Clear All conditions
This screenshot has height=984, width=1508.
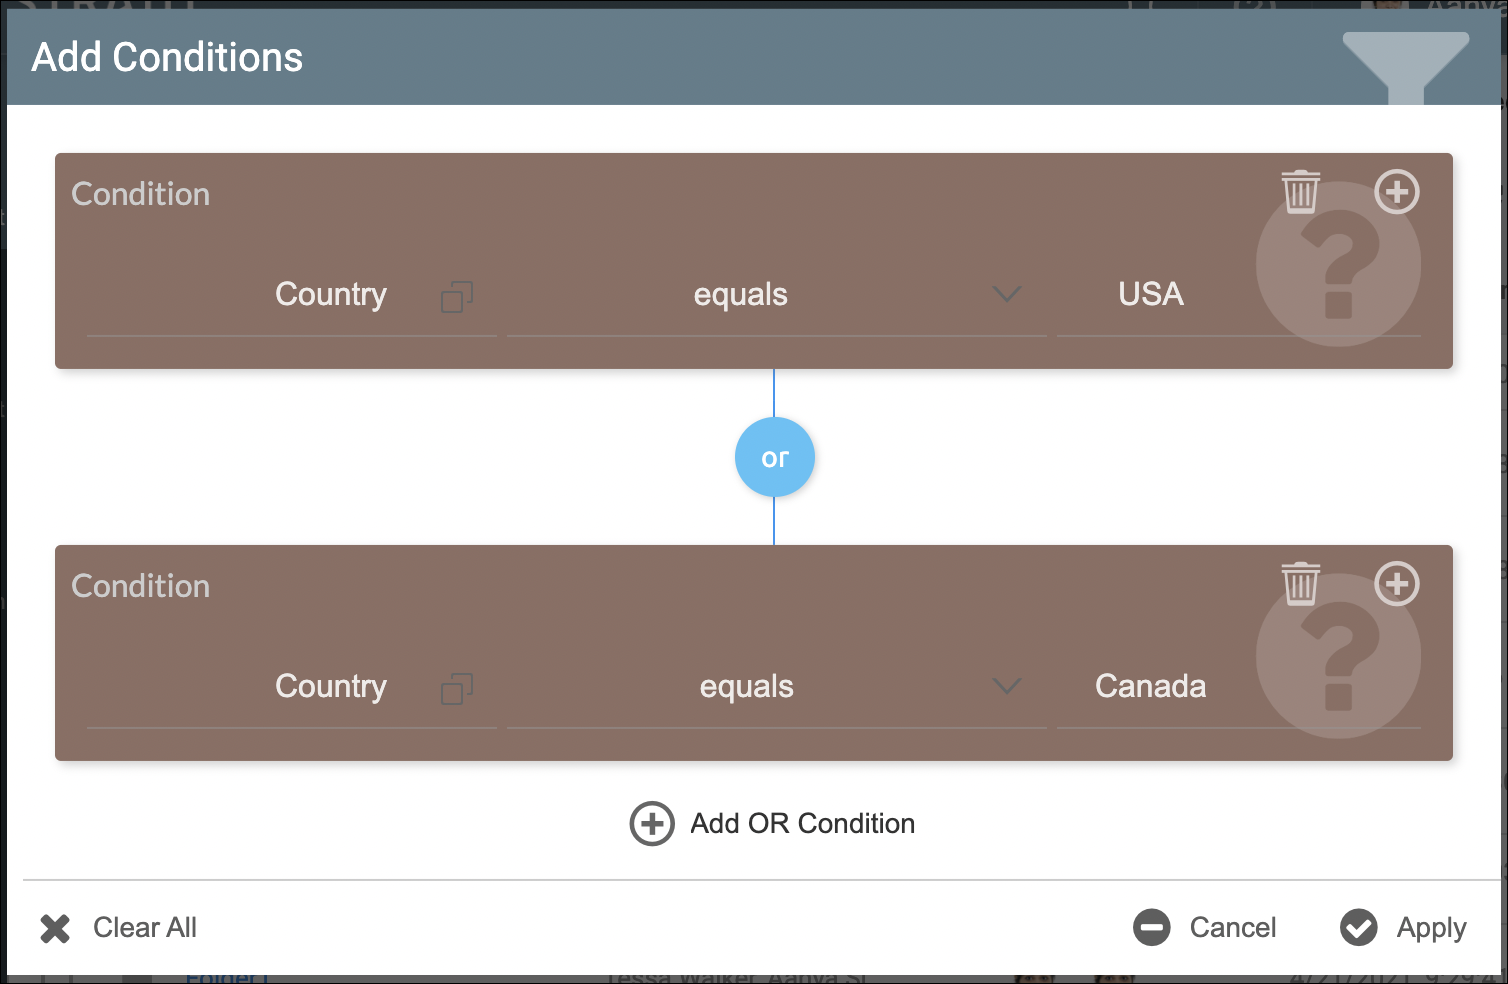119,928
